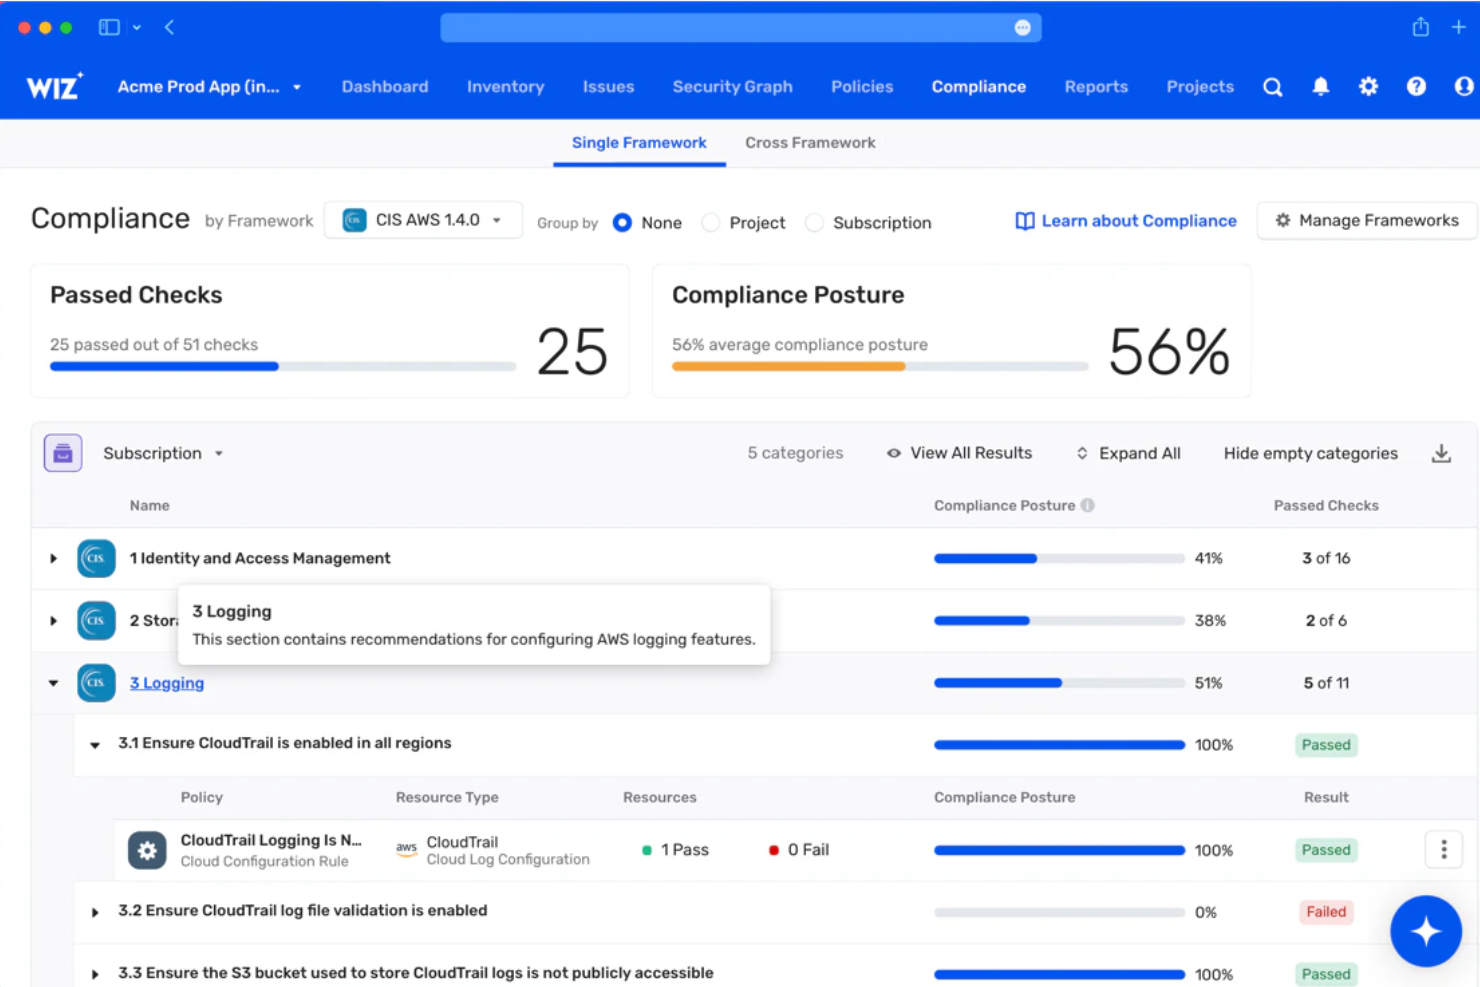Click the download export icon above the table
Image resolution: width=1480 pixels, height=987 pixels.
pos(1441,452)
